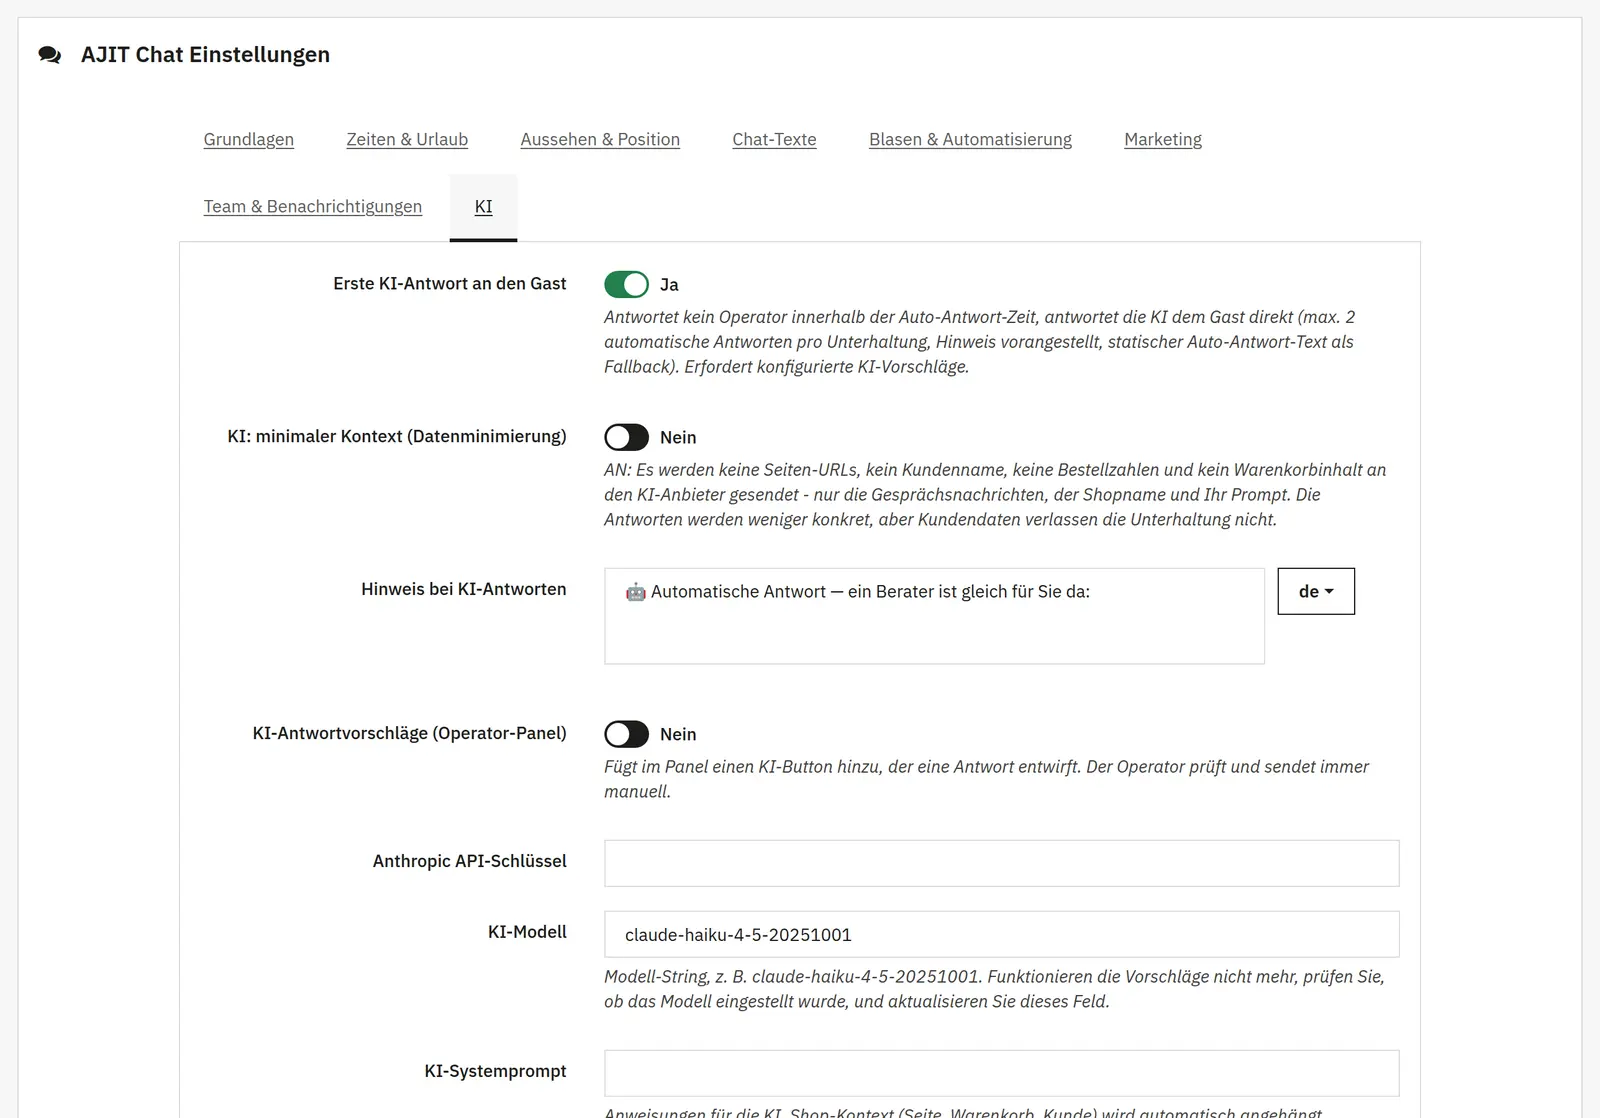Disable the Erste KI-Antwort an den Gast toggle
1600x1118 pixels.
coord(626,285)
